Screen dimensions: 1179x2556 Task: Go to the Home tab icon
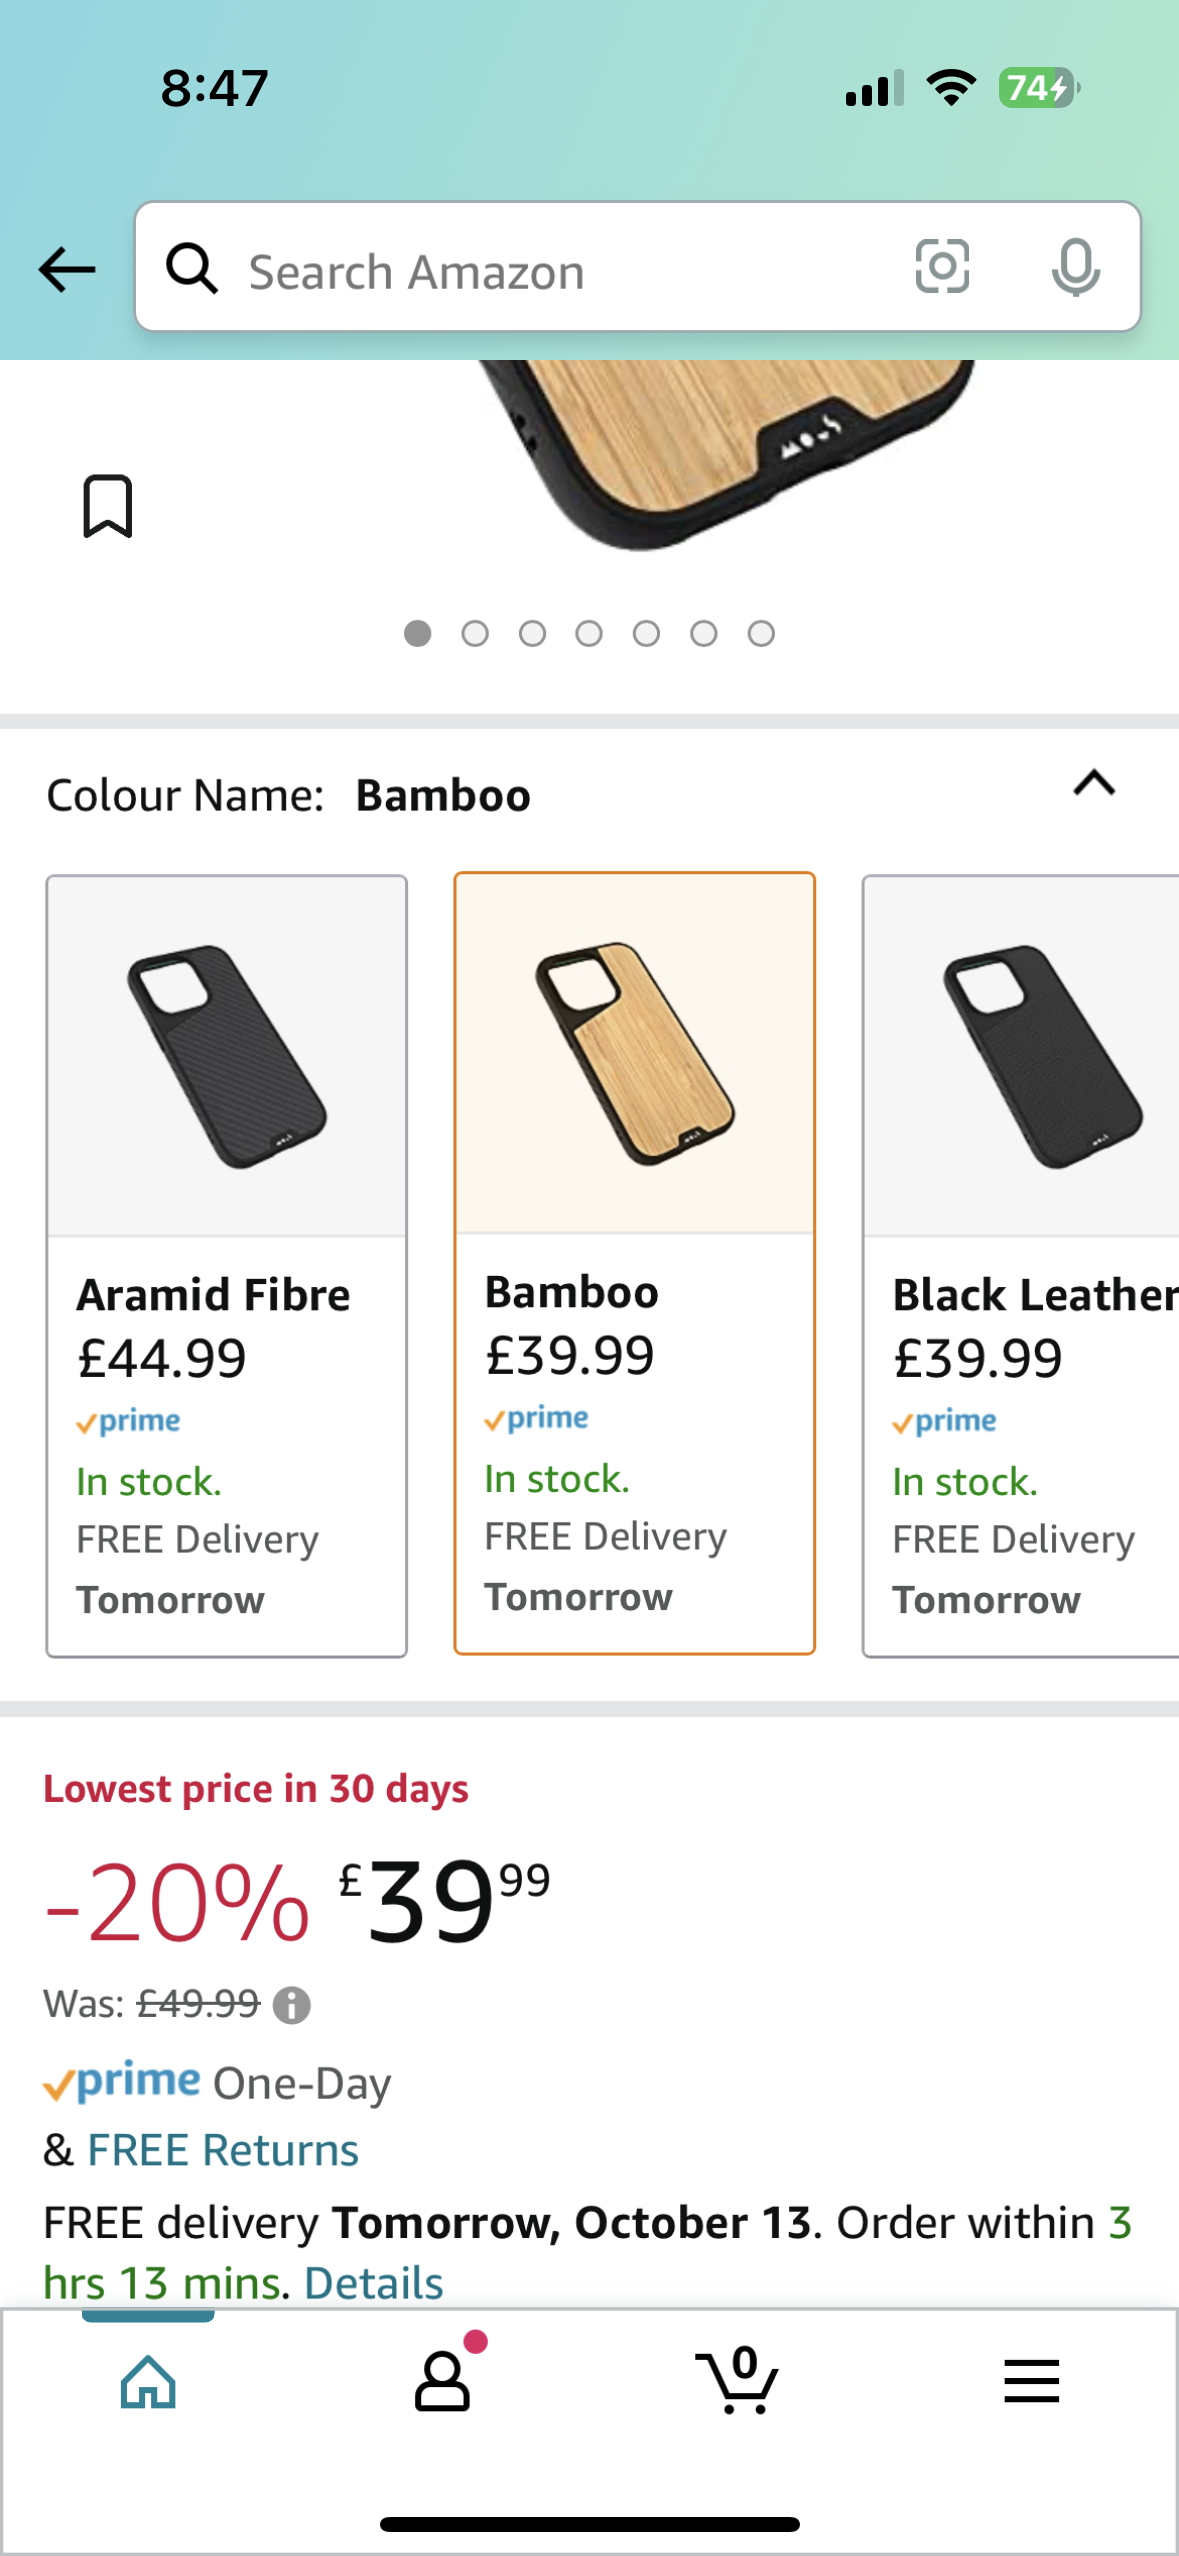148,2382
